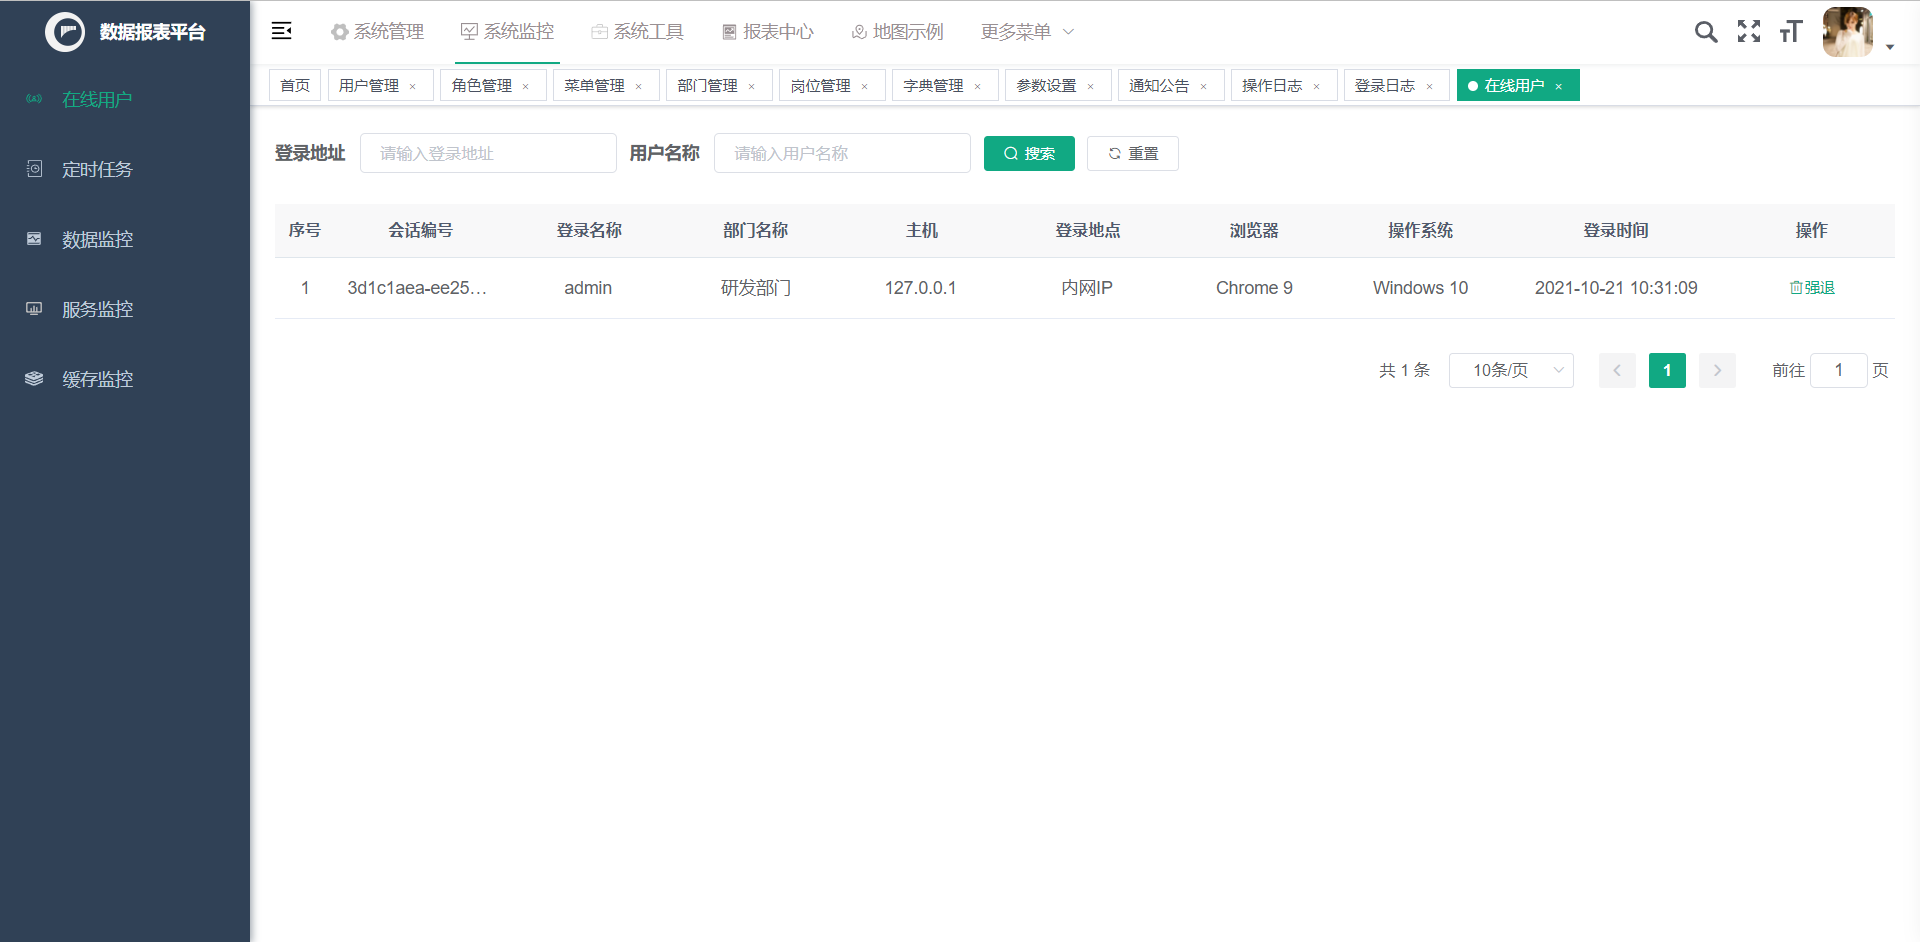This screenshot has width=1920, height=942.
Task: Select the 服务监控 sidebar icon
Action: tap(33, 309)
